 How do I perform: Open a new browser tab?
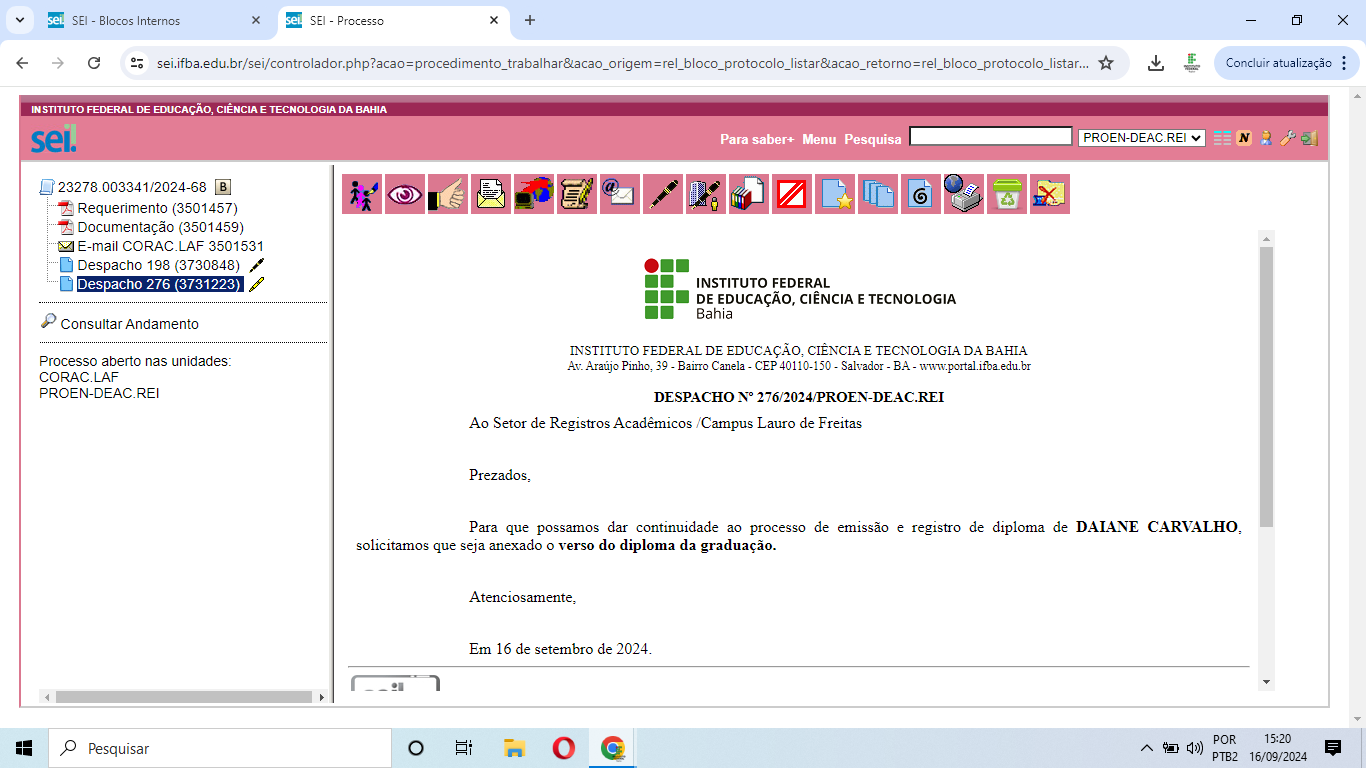click(530, 20)
